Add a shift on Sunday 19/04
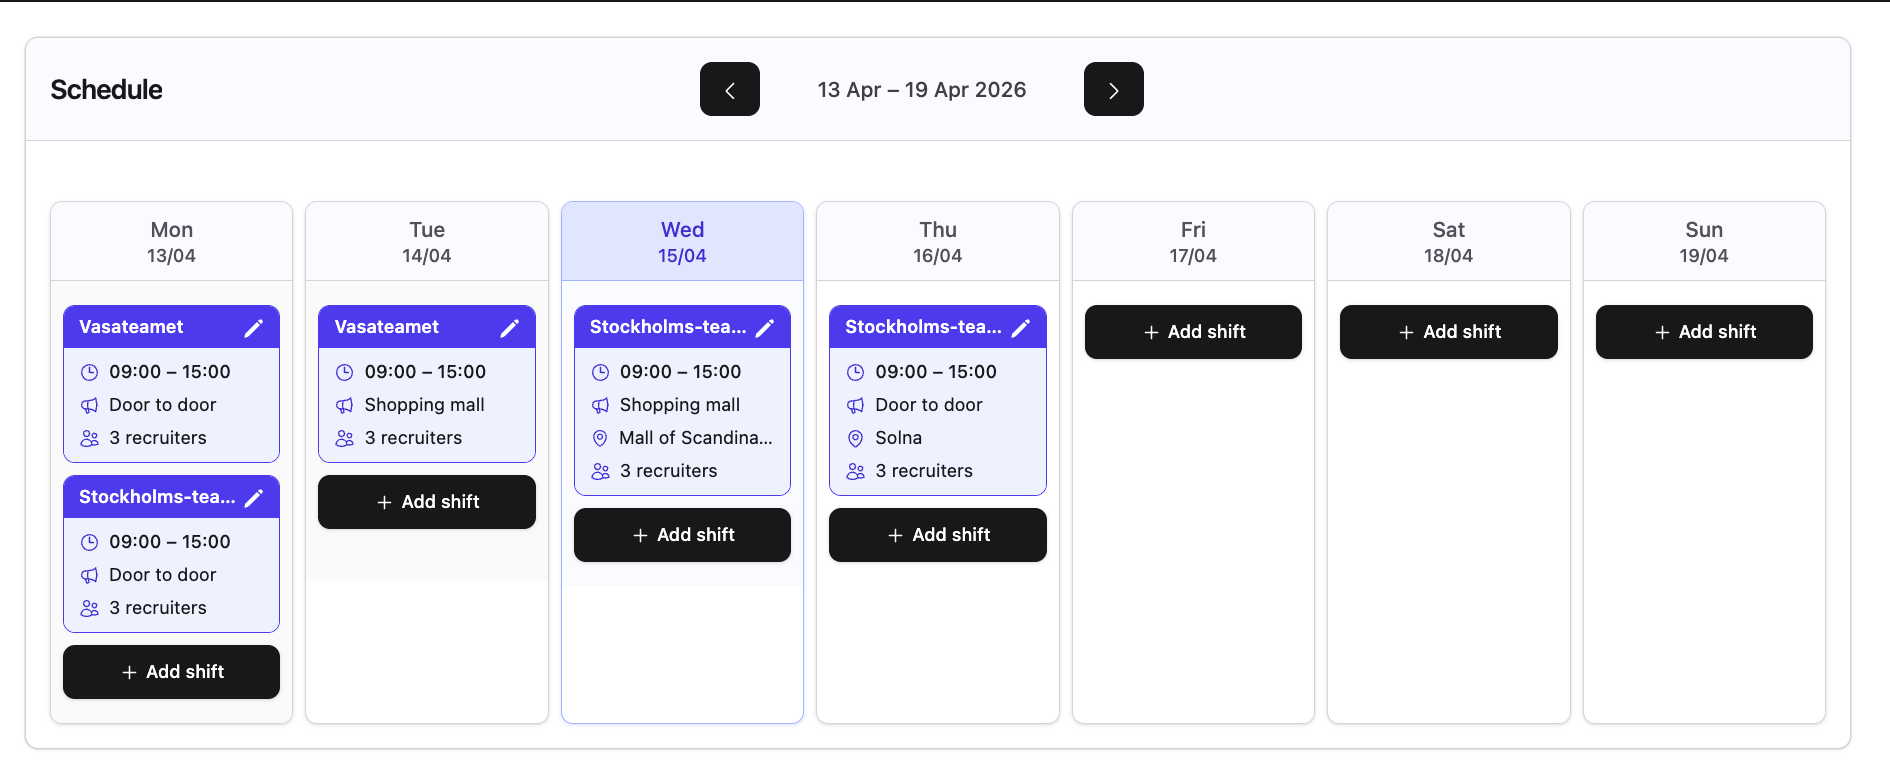1890x784 pixels. tap(1704, 332)
